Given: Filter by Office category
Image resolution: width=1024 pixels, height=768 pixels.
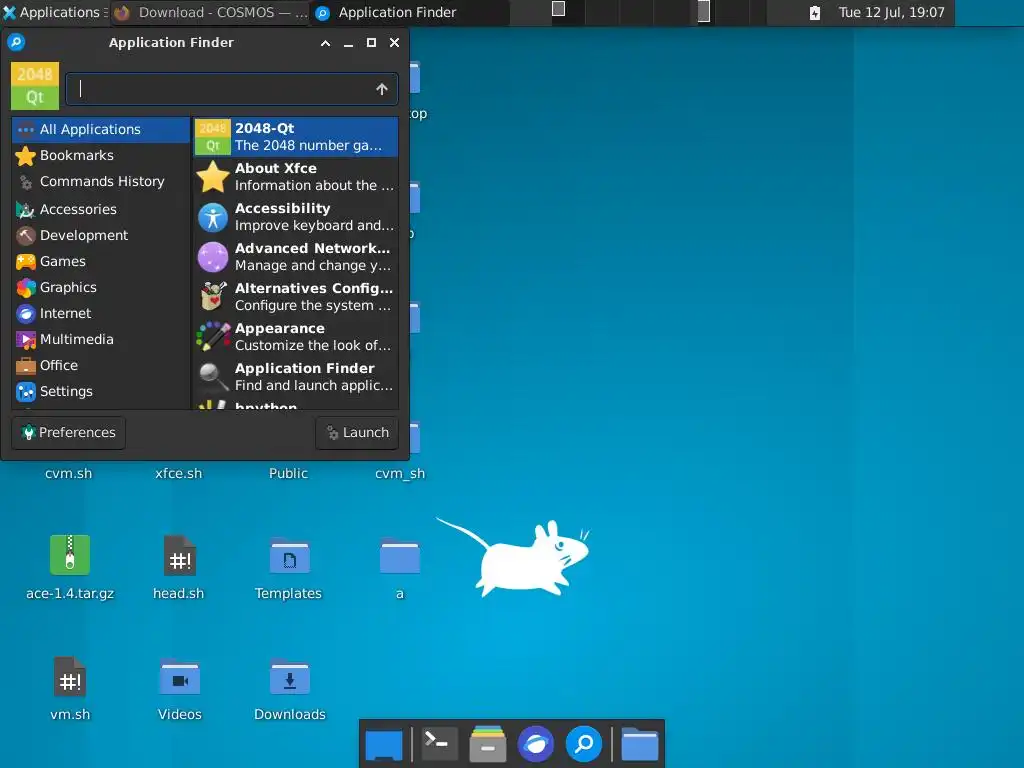Looking at the screenshot, I should coord(101,366).
